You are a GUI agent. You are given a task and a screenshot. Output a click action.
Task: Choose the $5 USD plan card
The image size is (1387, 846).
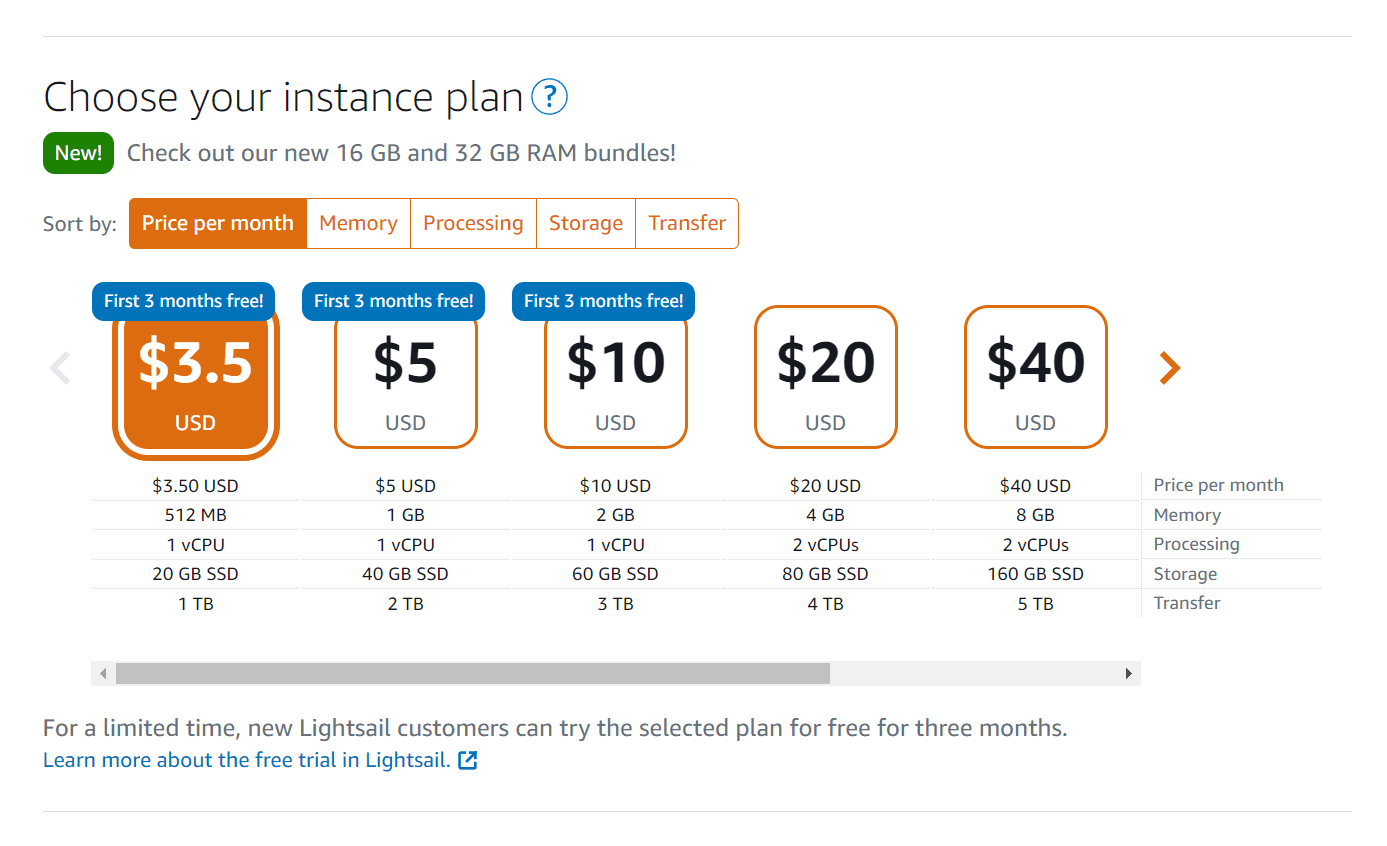[405, 380]
